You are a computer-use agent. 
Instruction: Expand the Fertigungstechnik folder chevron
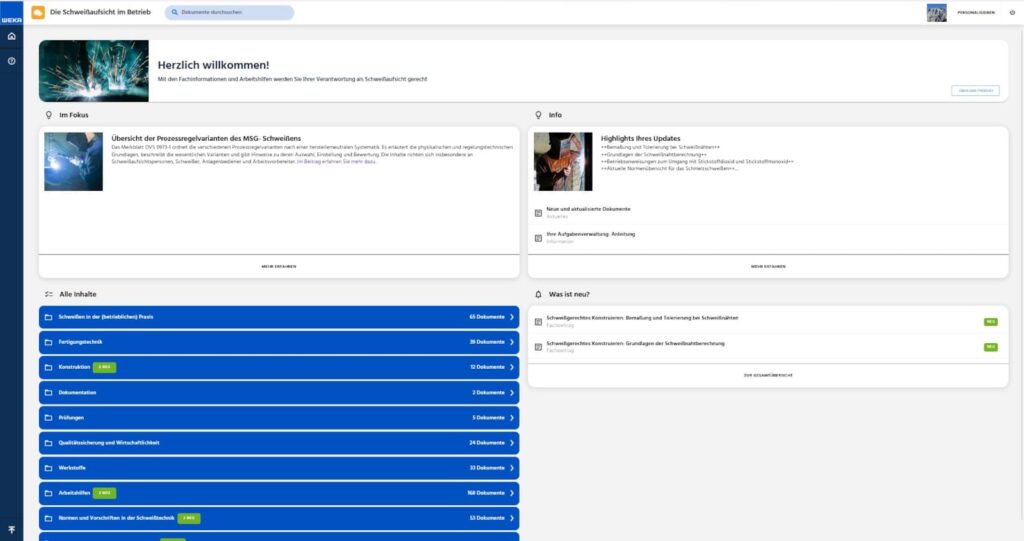coord(512,342)
